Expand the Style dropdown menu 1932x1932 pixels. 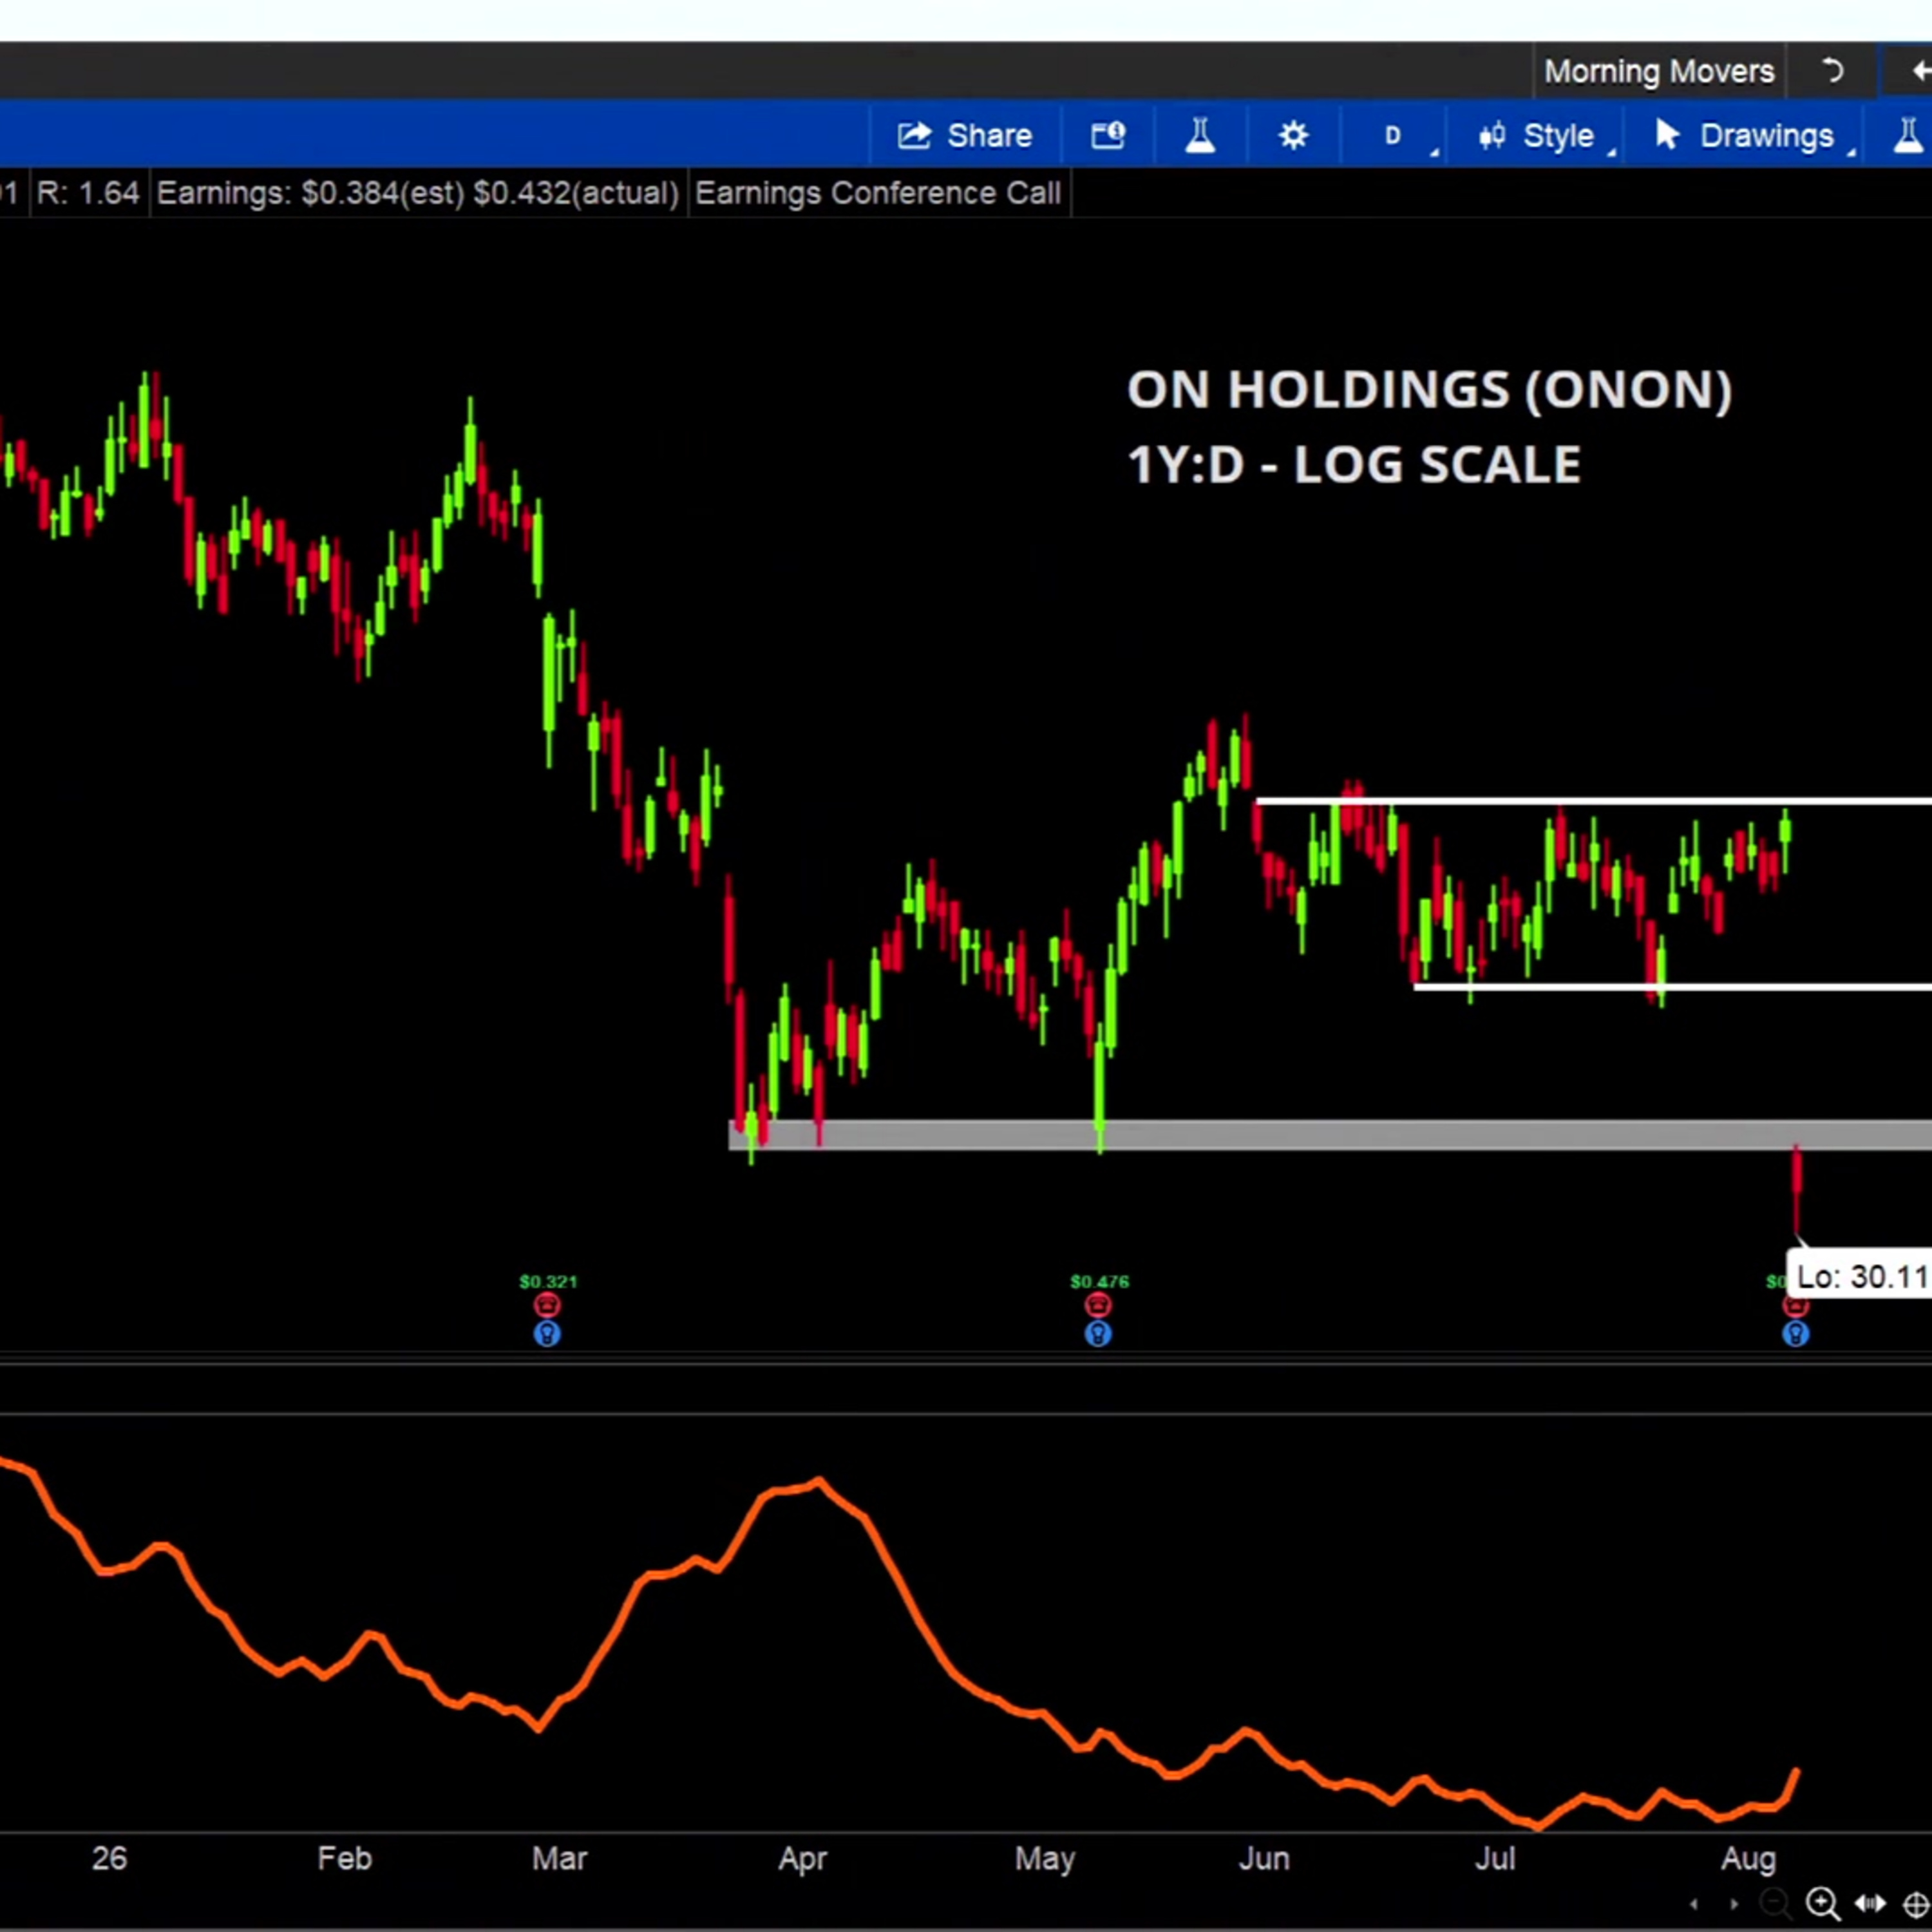[x=1612, y=151]
